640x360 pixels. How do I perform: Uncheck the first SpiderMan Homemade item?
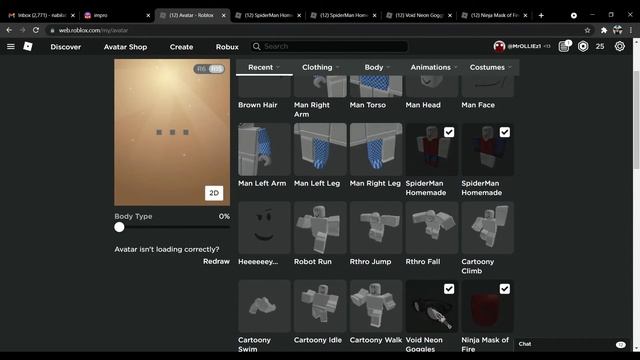(449, 132)
